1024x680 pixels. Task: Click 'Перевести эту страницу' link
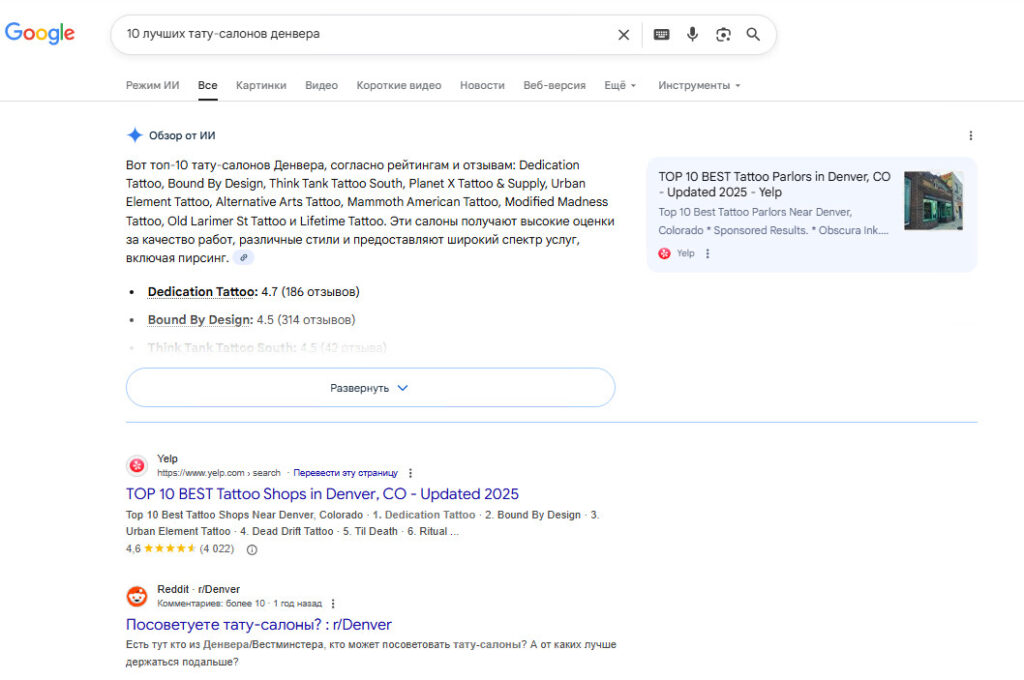point(345,473)
